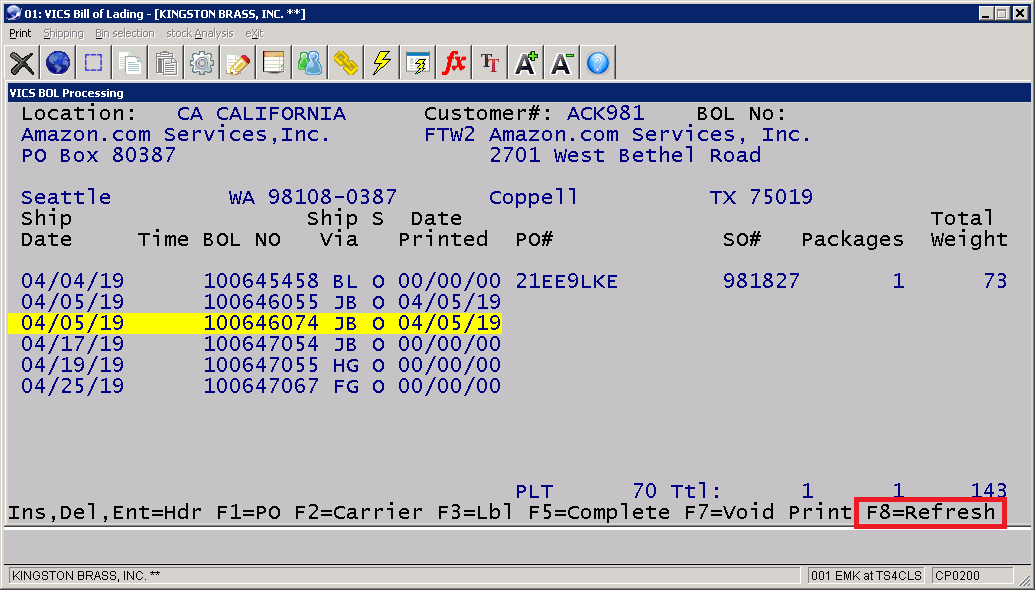Open help with blue question mark icon
The image size is (1035, 590).
point(597,63)
